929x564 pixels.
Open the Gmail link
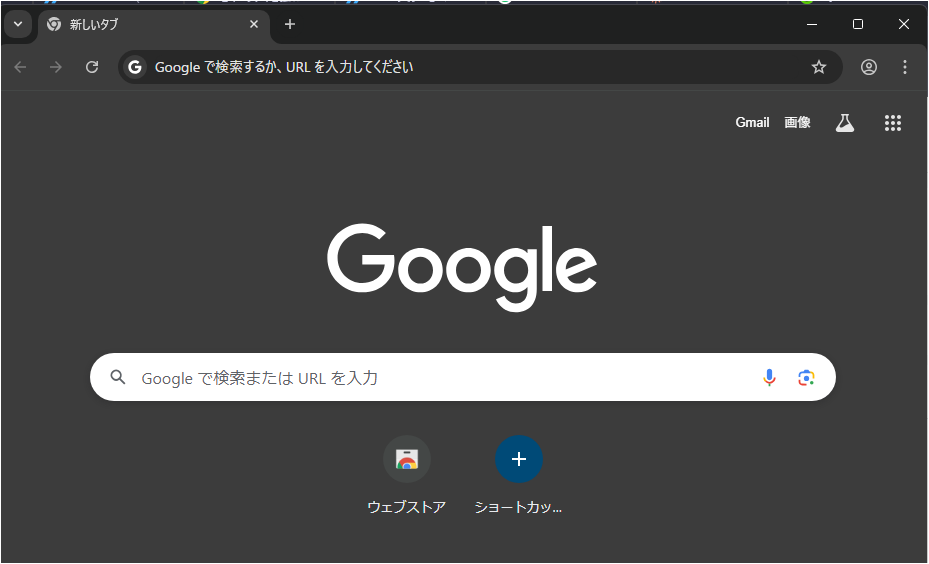point(752,123)
